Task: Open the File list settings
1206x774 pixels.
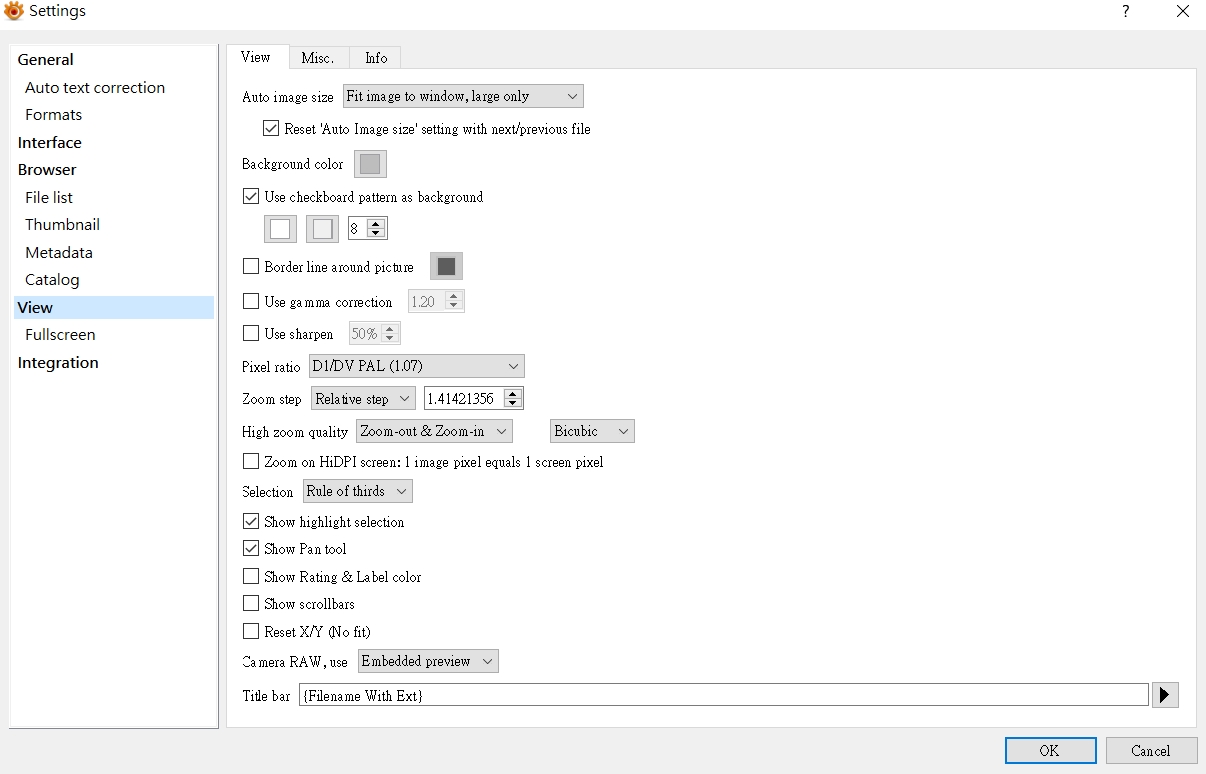Action: (x=49, y=198)
